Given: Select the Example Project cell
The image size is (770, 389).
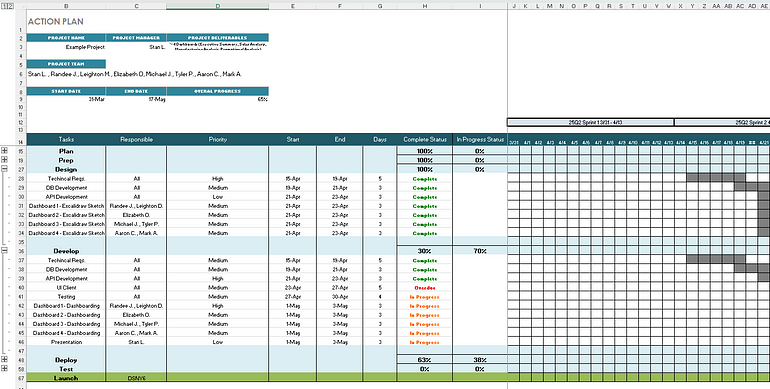Looking at the screenshot, I should tap(66, 47).
